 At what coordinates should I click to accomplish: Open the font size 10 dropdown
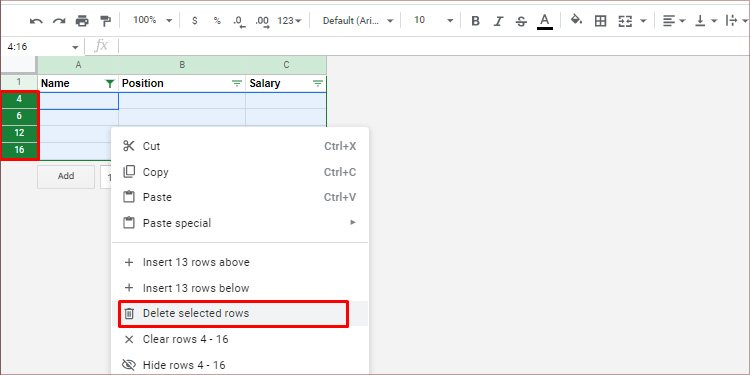pos(433,21)
